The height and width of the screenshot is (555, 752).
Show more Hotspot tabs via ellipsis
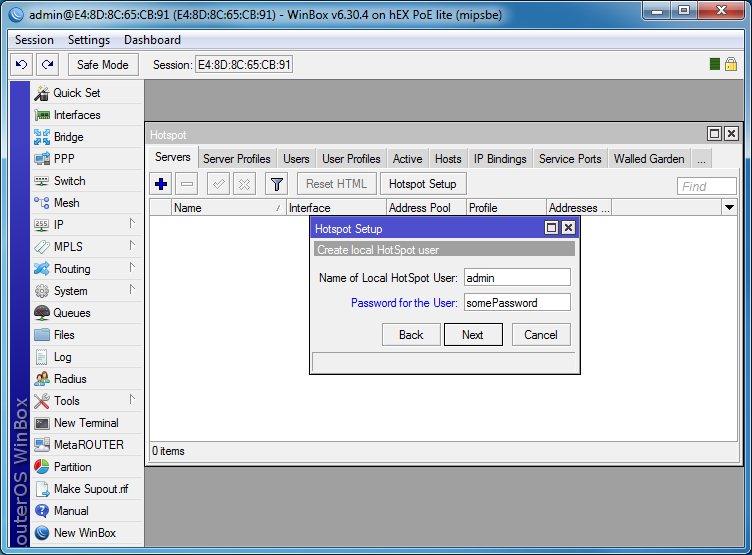(701, 159)
